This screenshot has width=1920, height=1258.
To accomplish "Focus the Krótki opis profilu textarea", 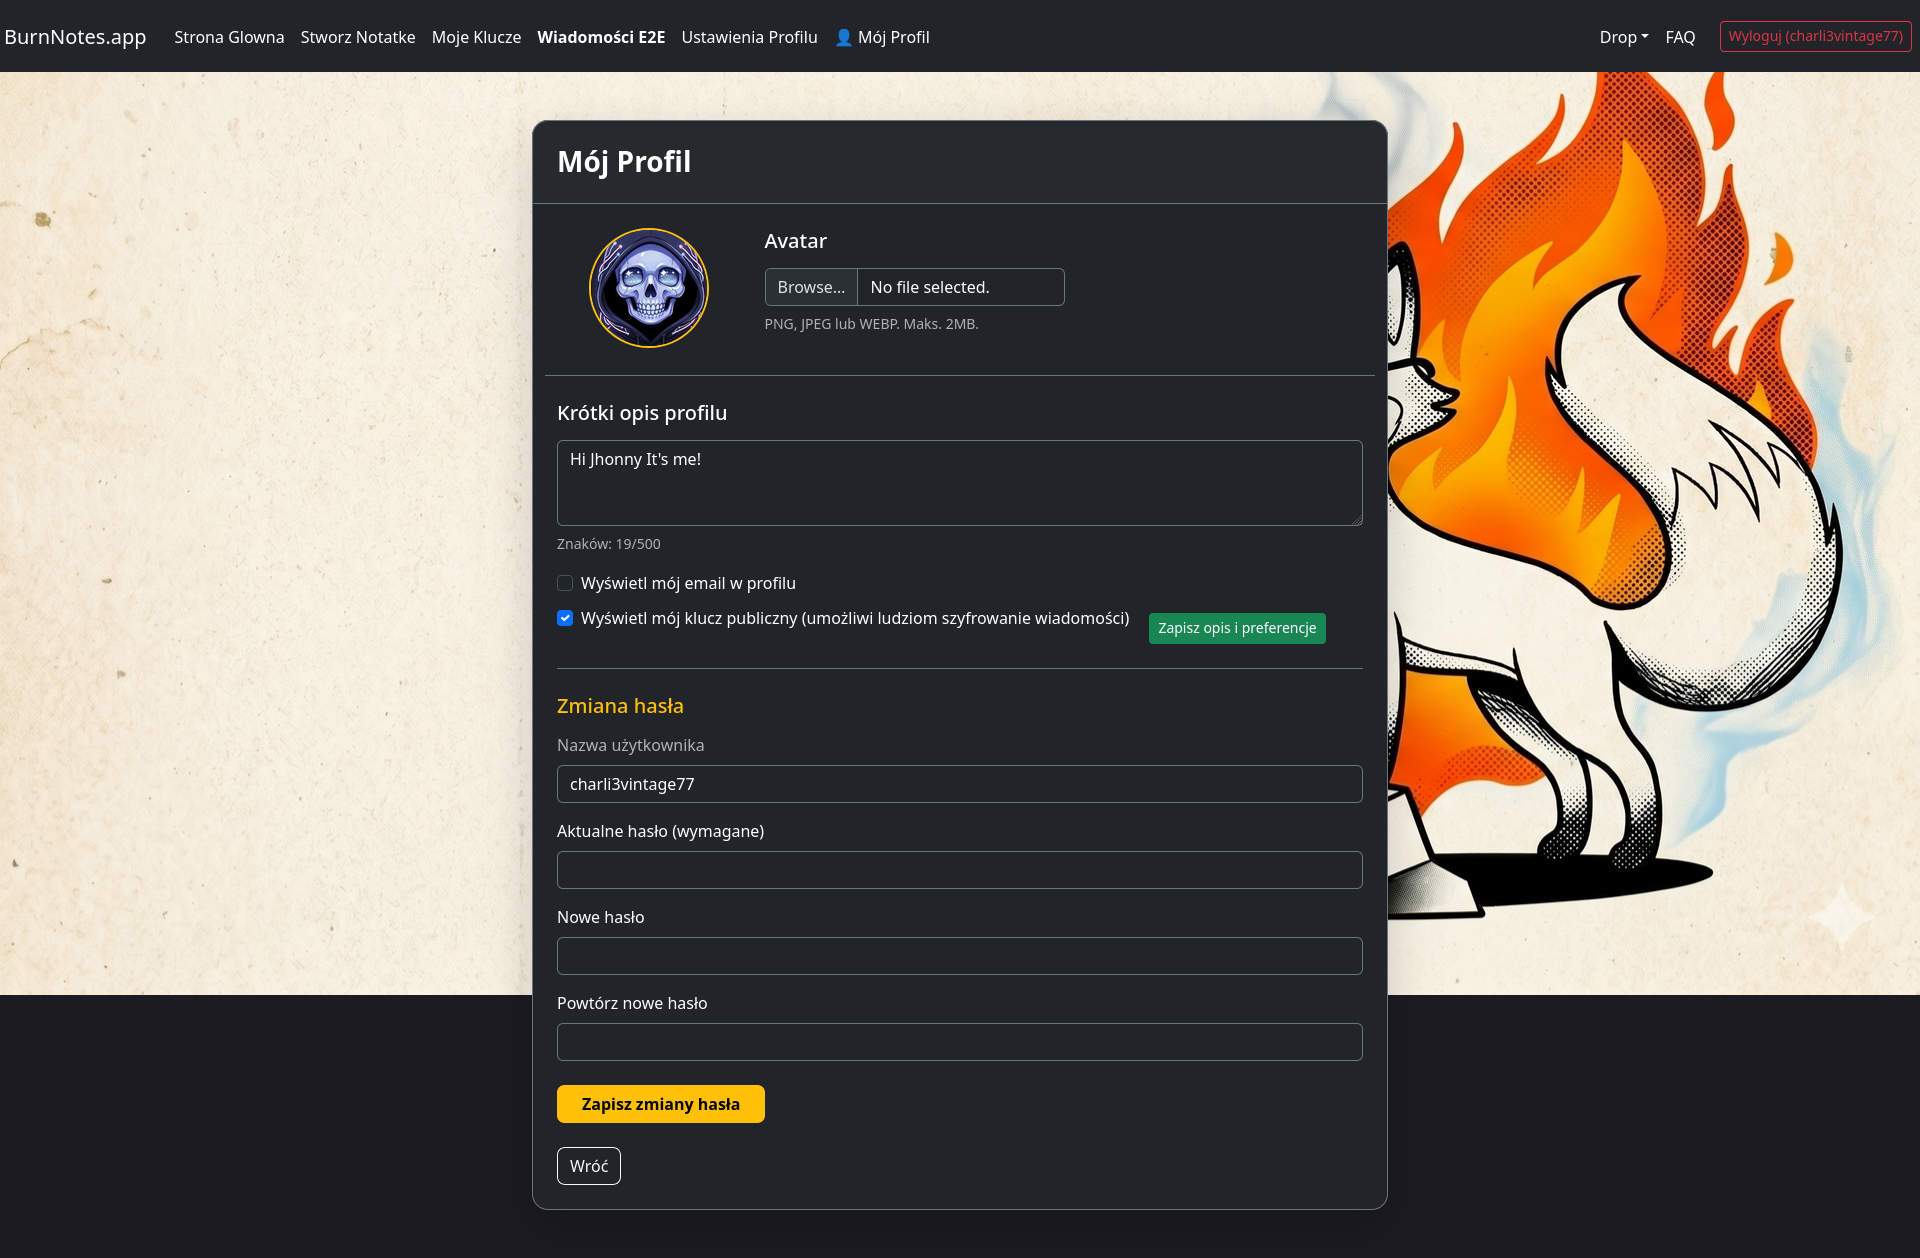I will click(960, 483).
